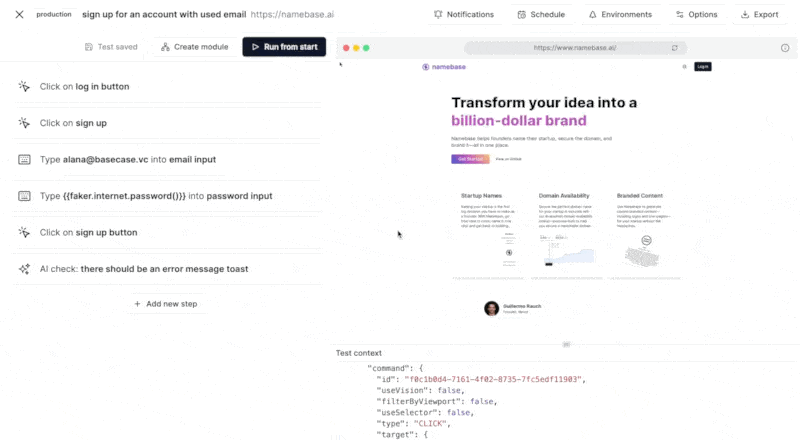The image size is (800, 440).
Task: Click the "useVision": false line
Action: coord(420,390)
